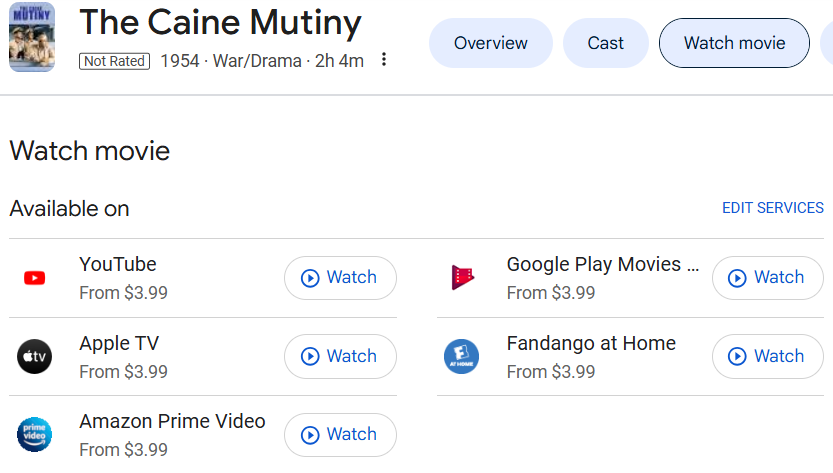Click the Fandango at Home logo icon
Screen dimensions: 833x473
coord(462,356)
